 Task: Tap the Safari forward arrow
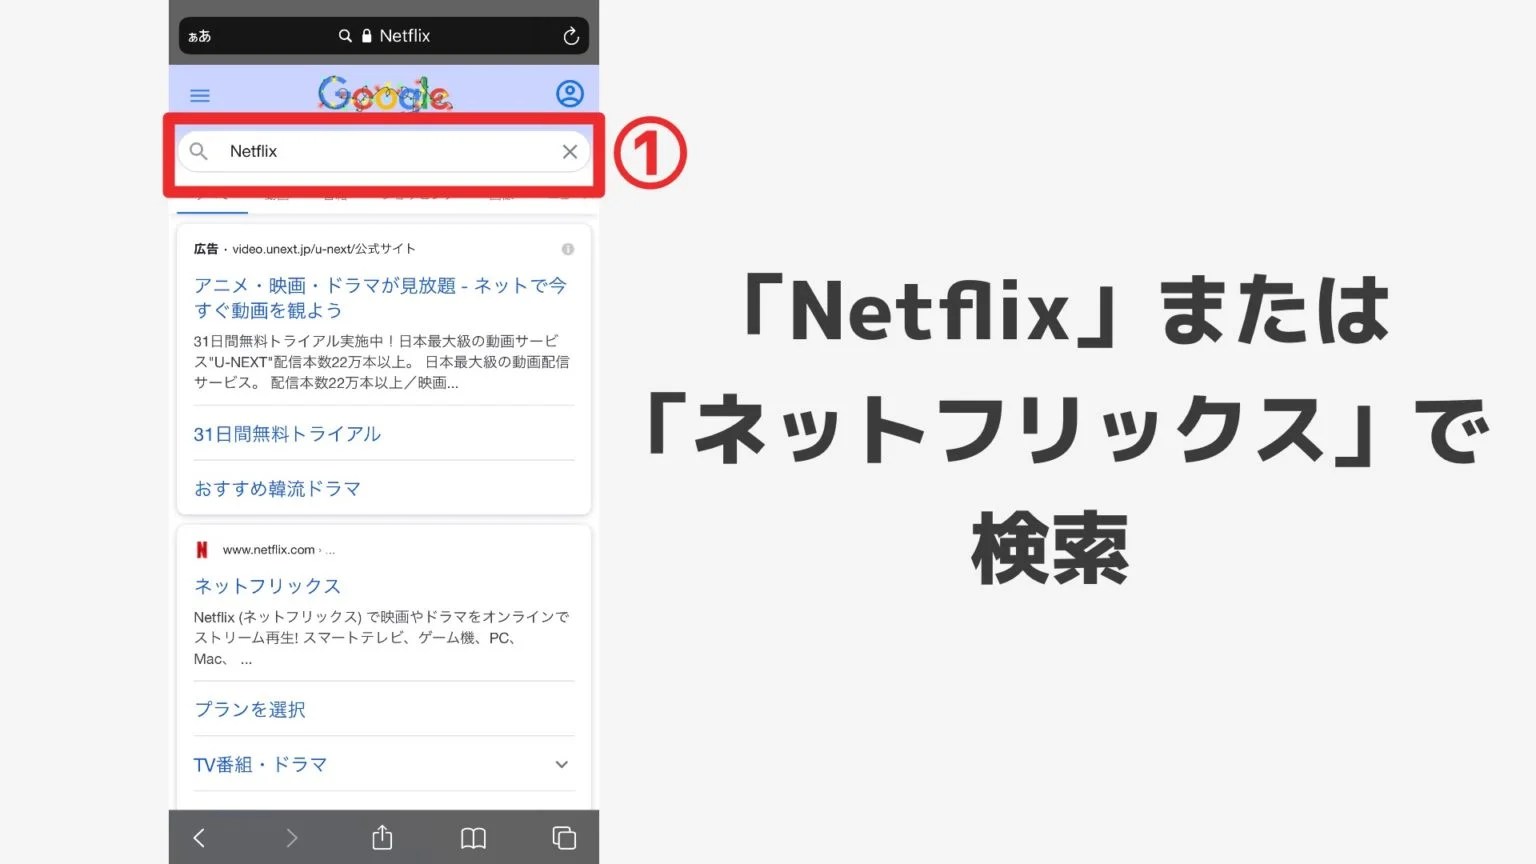(x=291, y=838)
